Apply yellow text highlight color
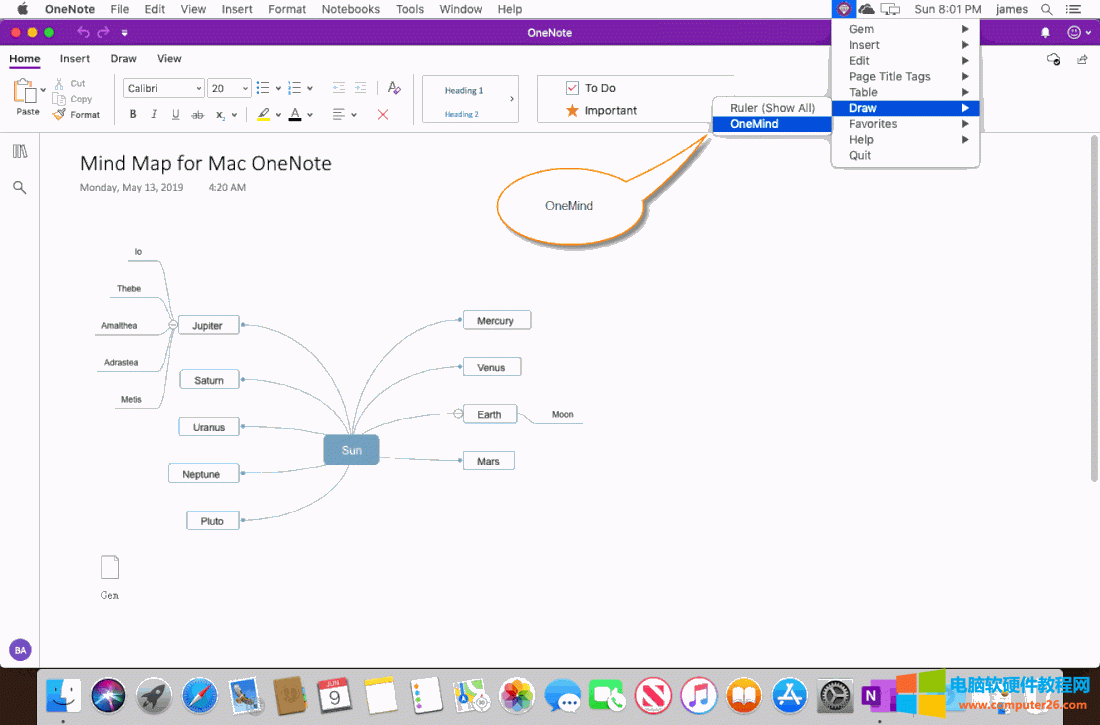This screenshot has height=725, width=1100. tap(264, 115)
